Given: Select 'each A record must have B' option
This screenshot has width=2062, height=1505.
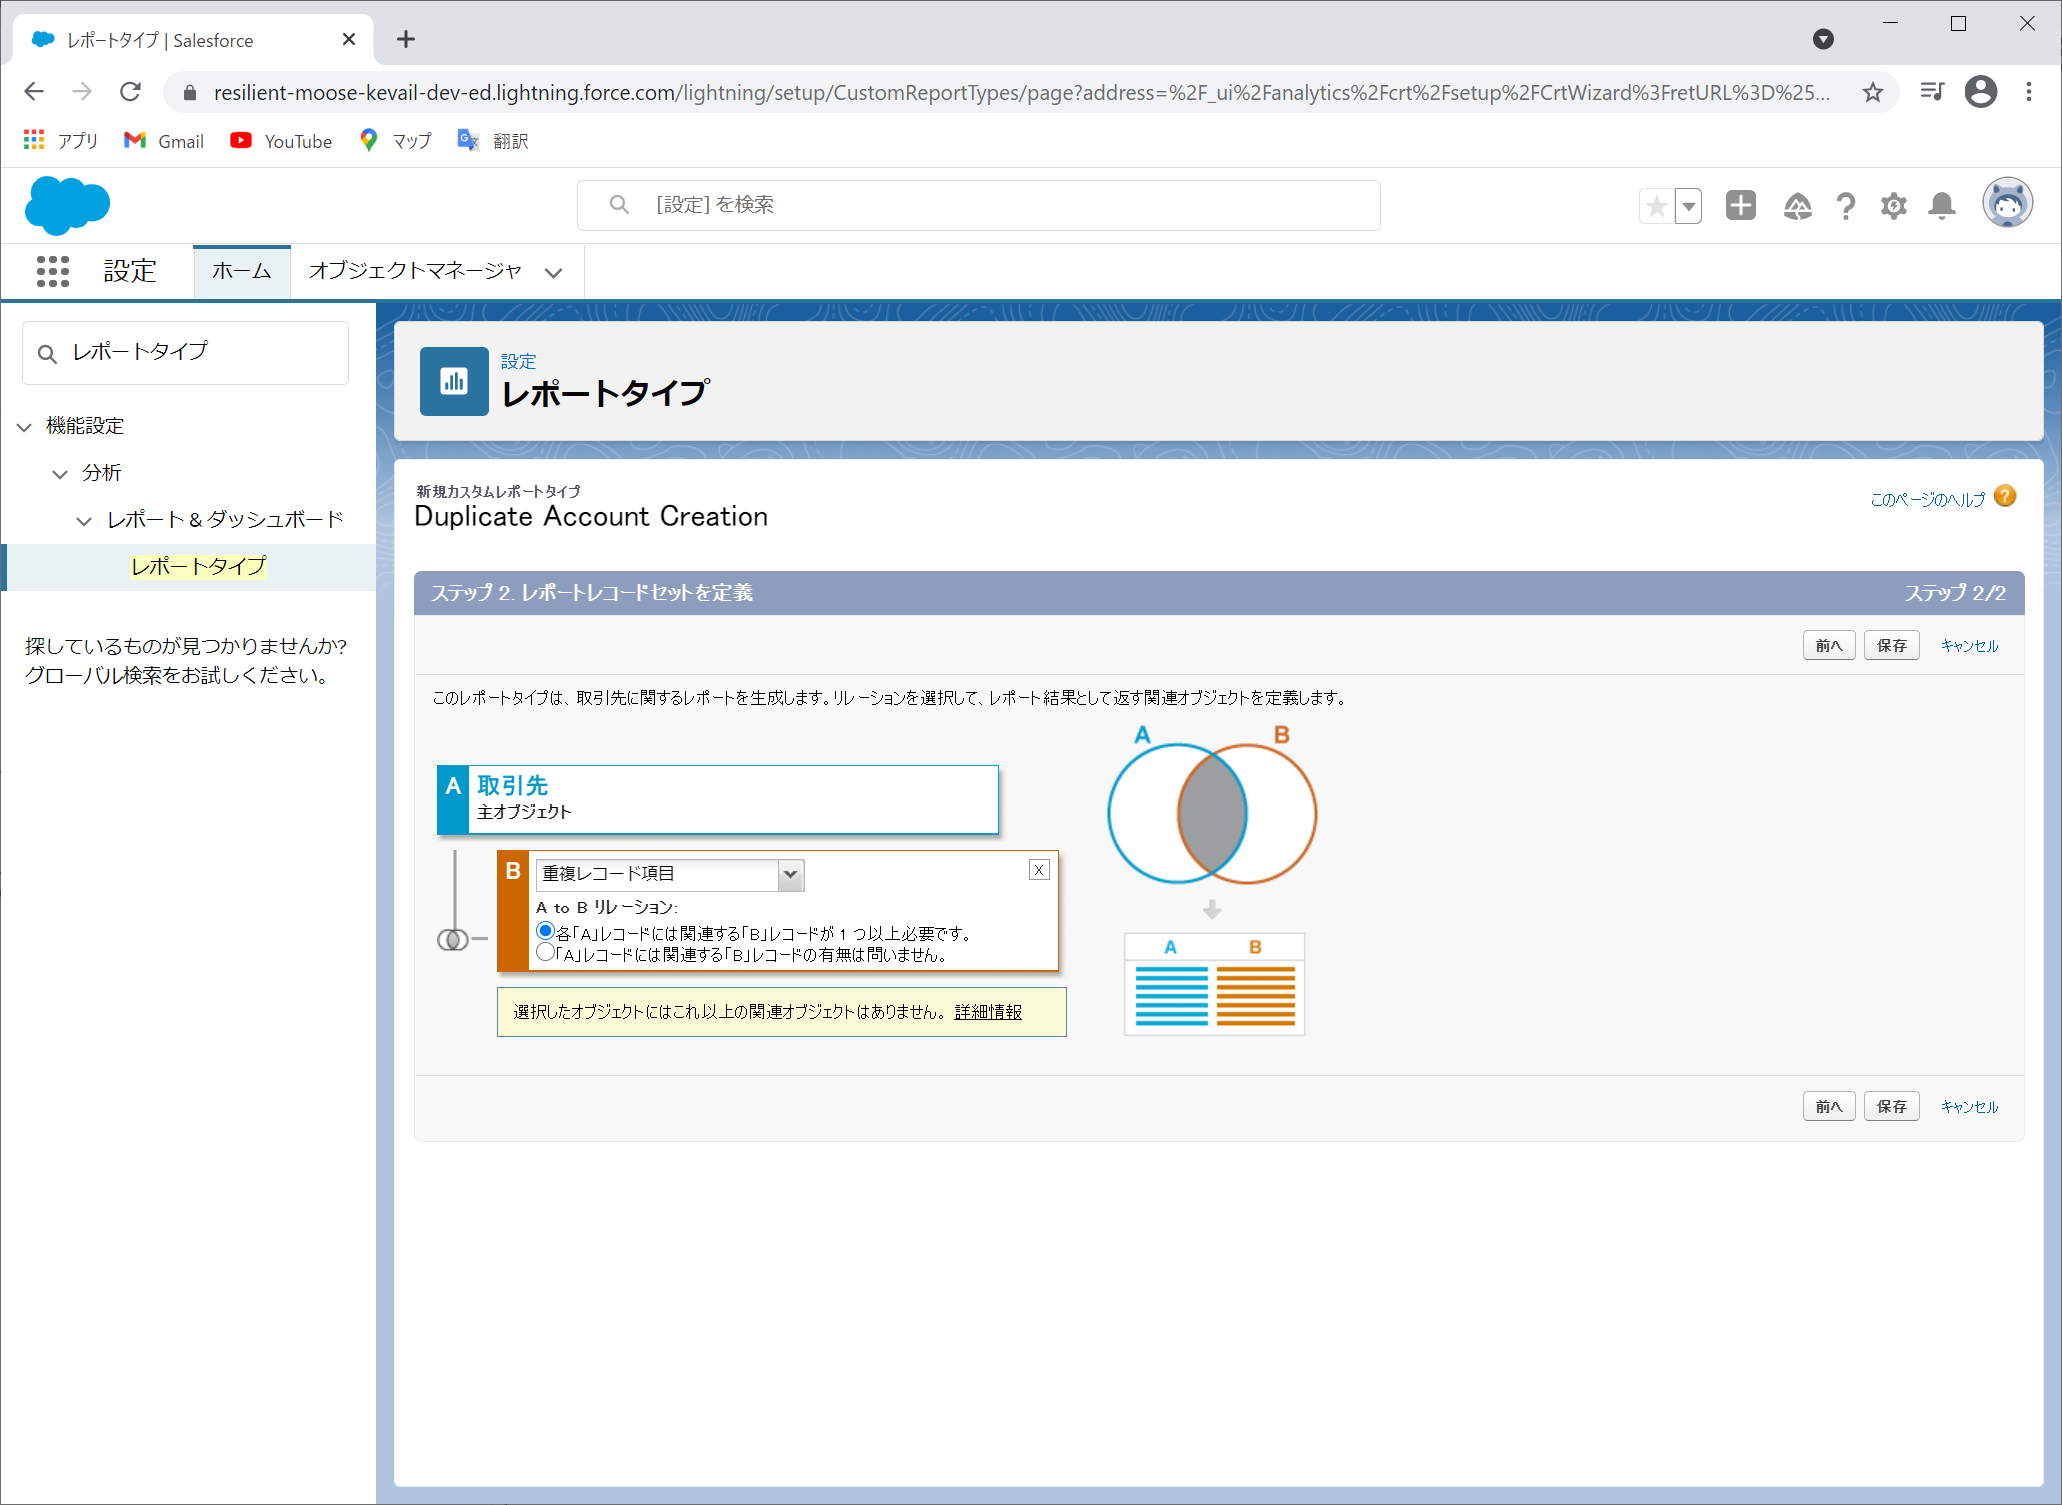Looking at the screenshot, I should 545,931.
